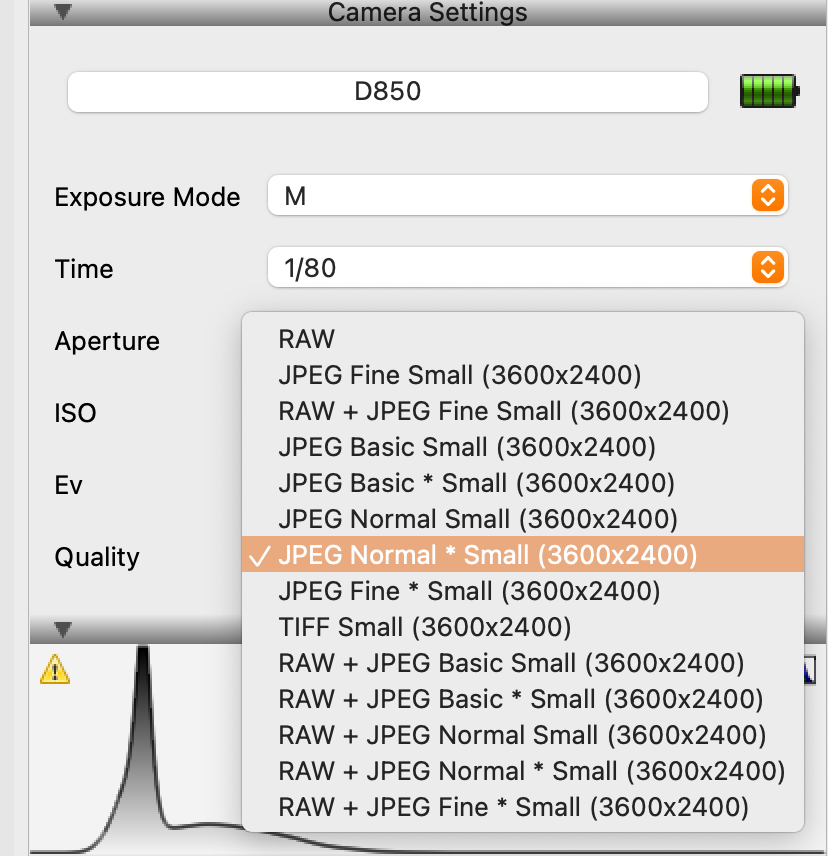Pick JPEG Basic Small (3600x2400)
This screenshot has width=828, height=856.
[523, 447]
